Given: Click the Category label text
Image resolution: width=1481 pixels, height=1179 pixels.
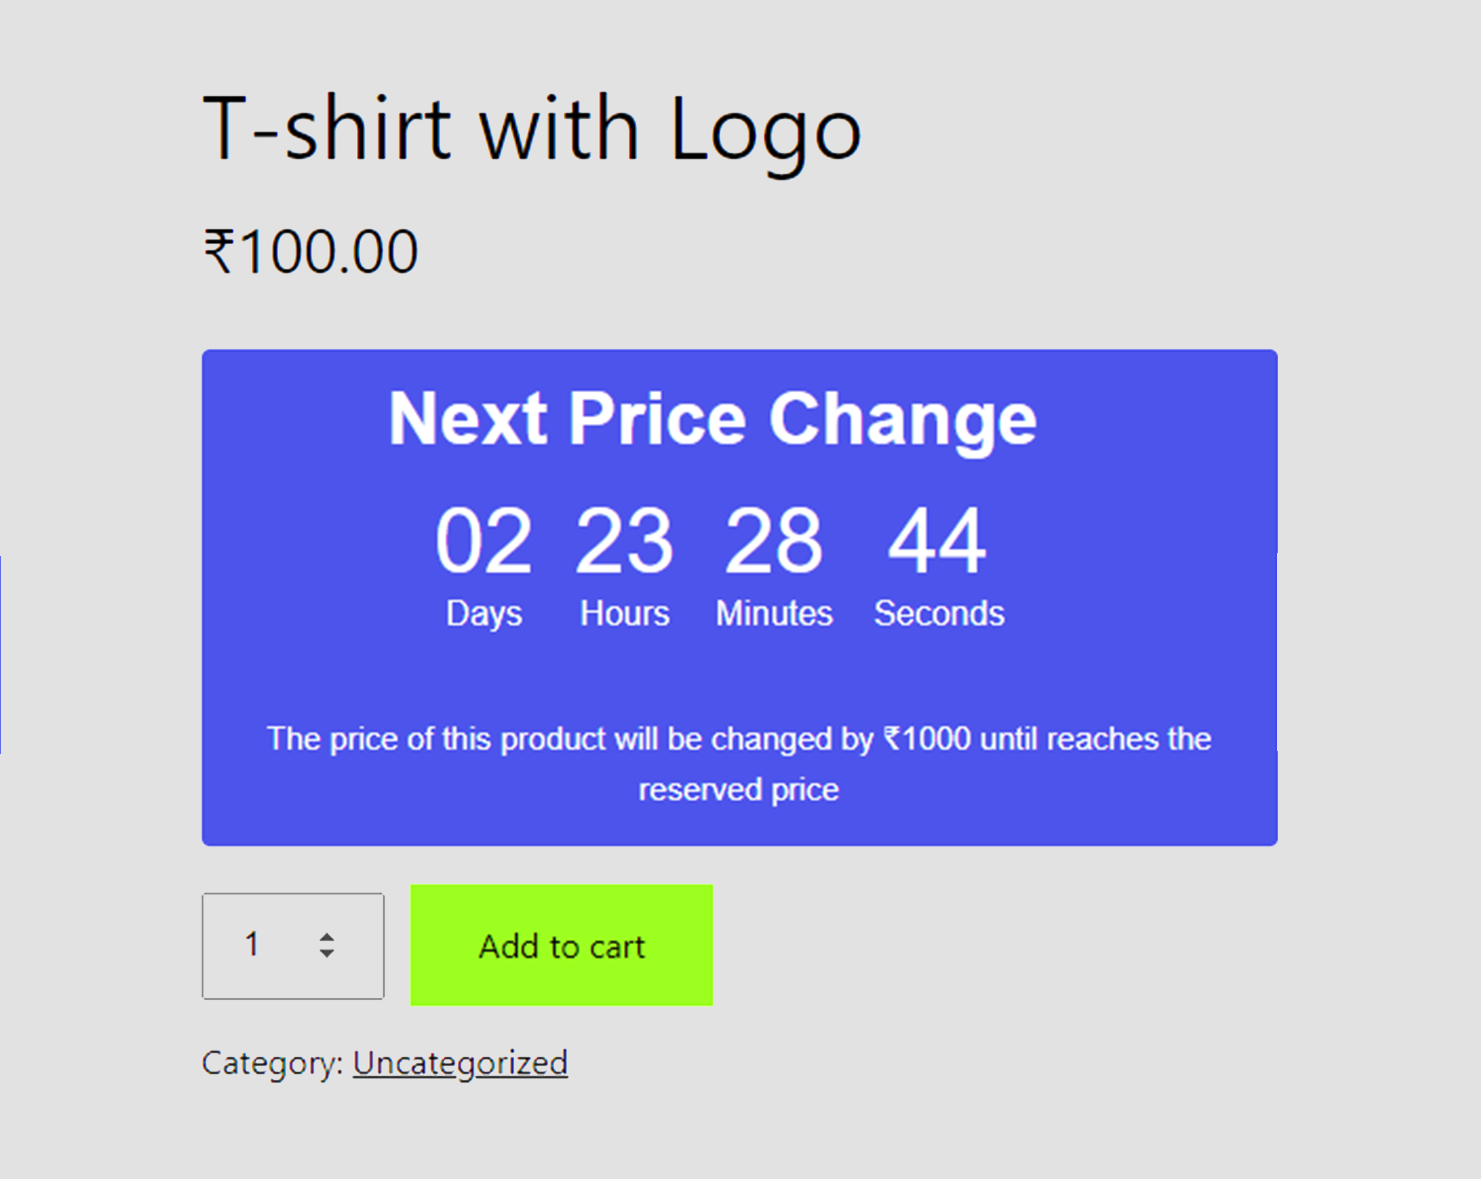Looking at the screenshot, I should pyautogui.click(x=270, y=1063).
